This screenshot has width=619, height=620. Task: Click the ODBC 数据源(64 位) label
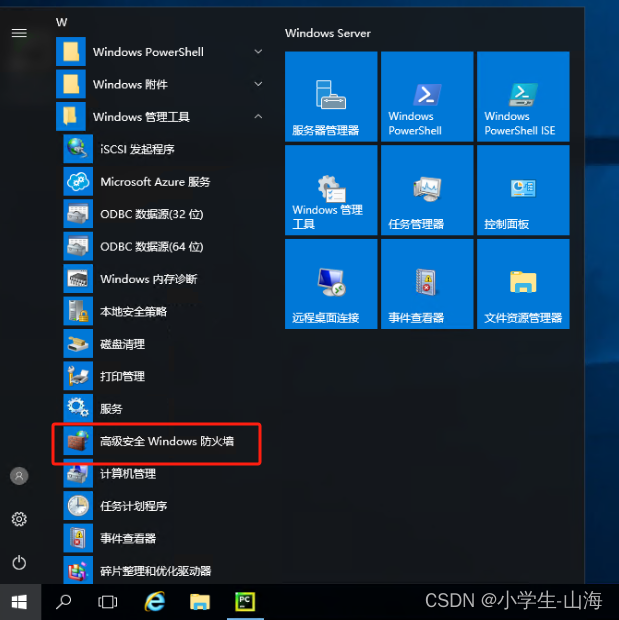151,247
